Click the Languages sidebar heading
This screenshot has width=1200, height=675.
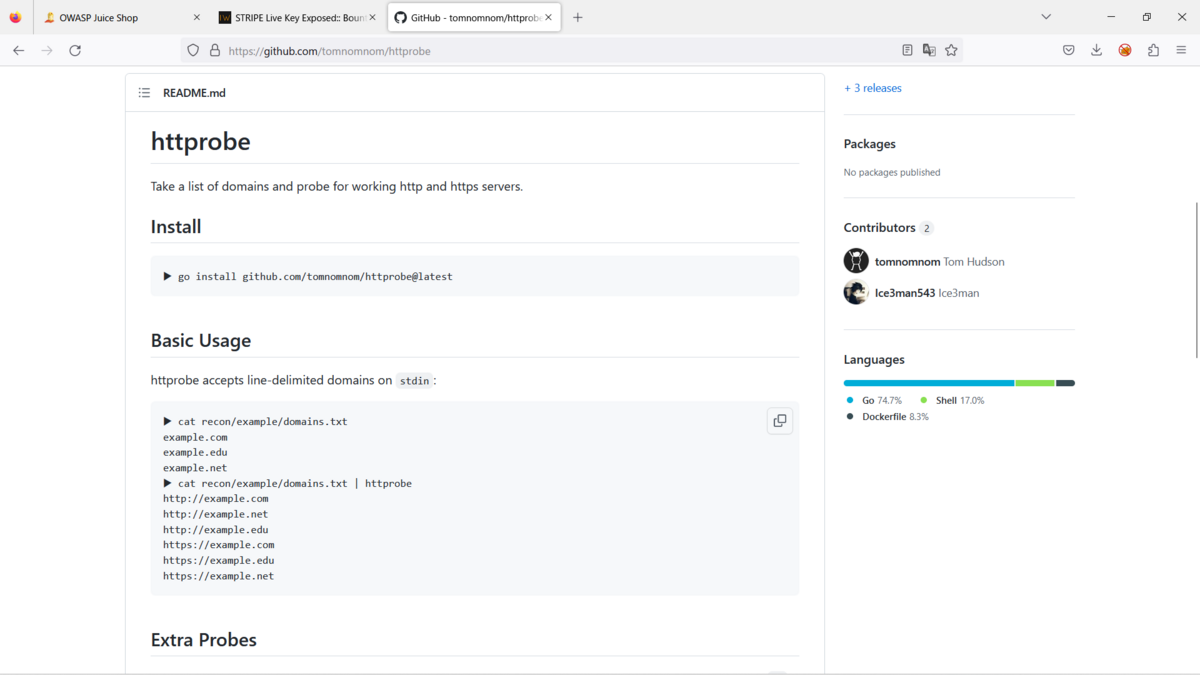(874, 360)
